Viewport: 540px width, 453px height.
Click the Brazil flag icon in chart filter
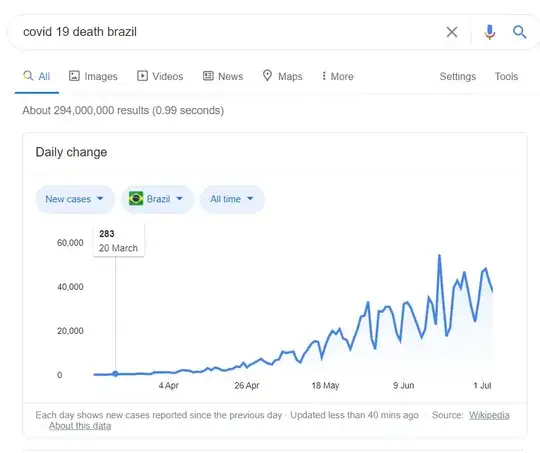pos(136,198)
